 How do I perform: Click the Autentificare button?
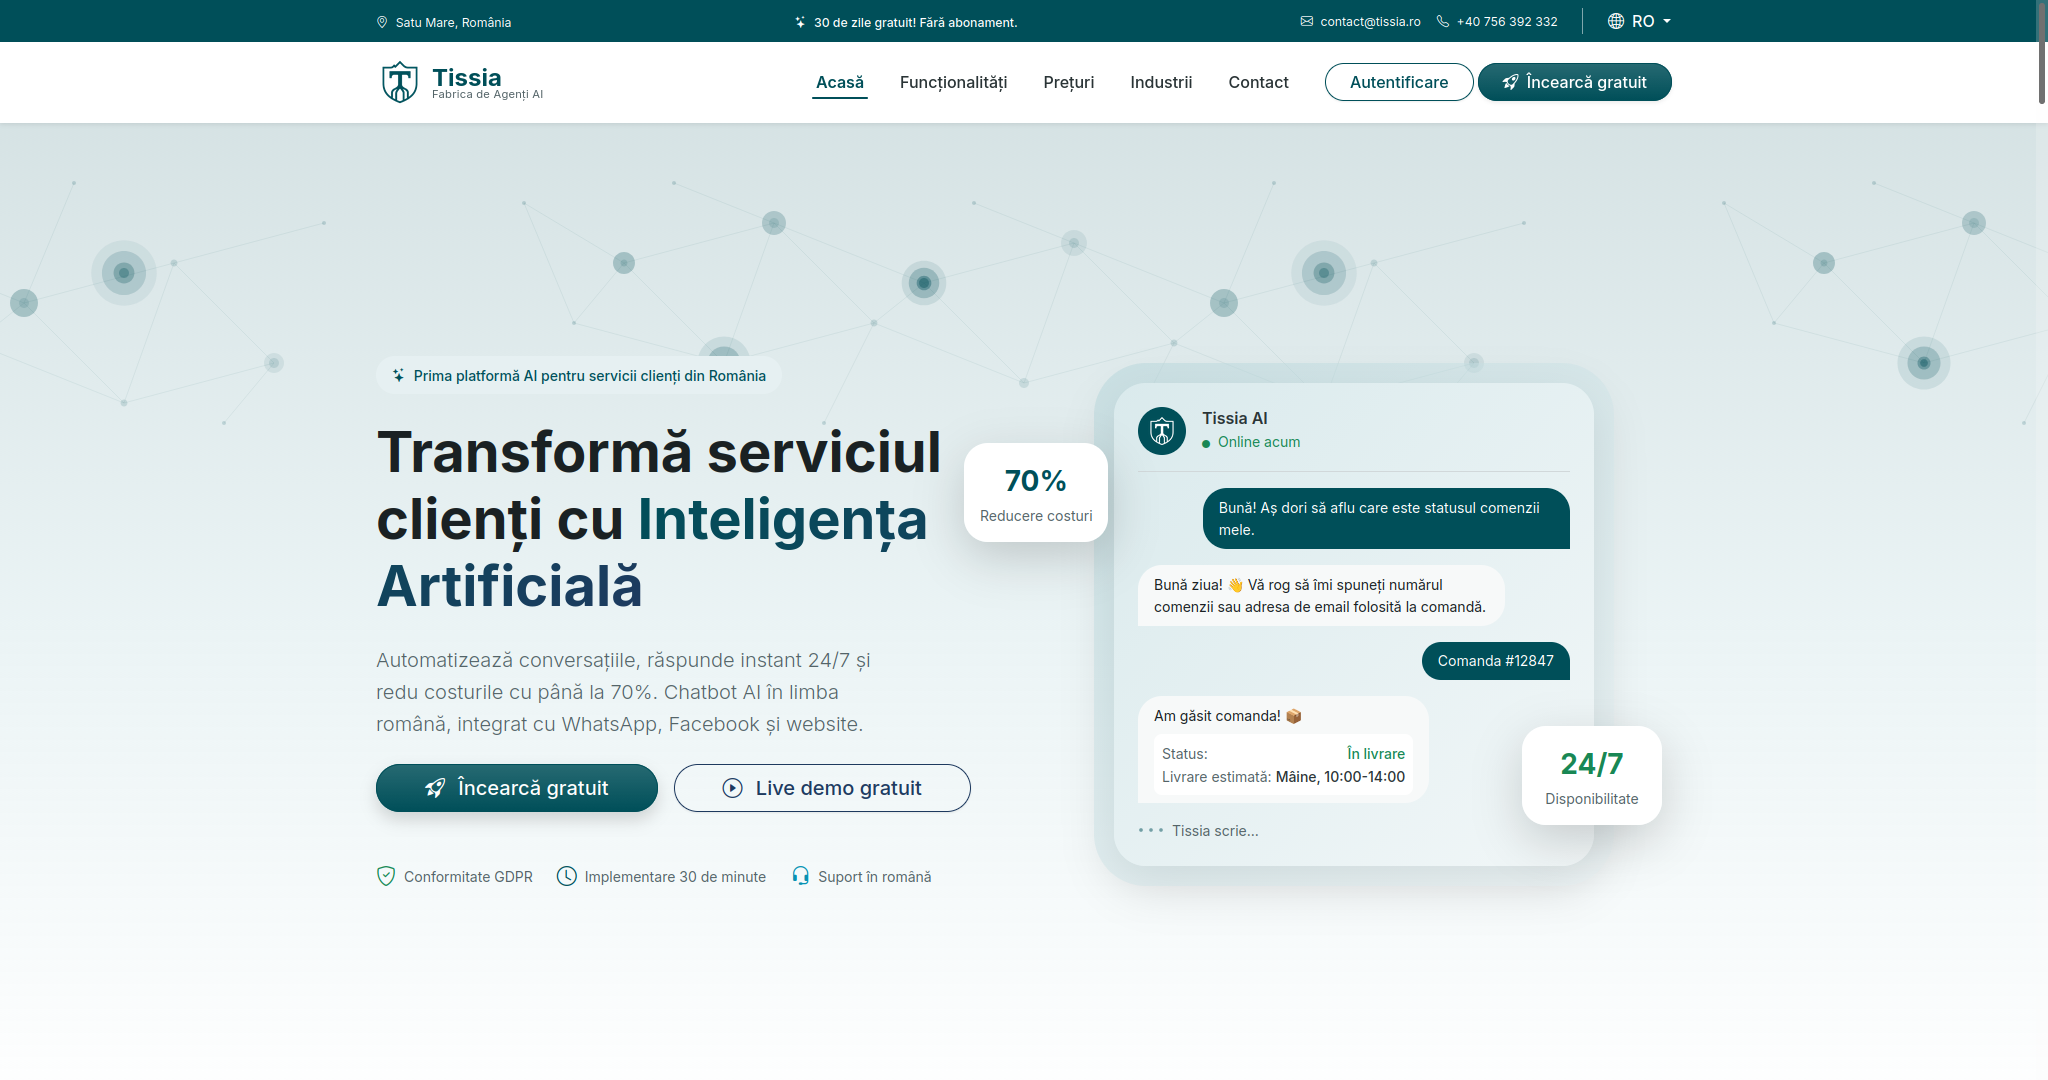(x=1398, y=82)
